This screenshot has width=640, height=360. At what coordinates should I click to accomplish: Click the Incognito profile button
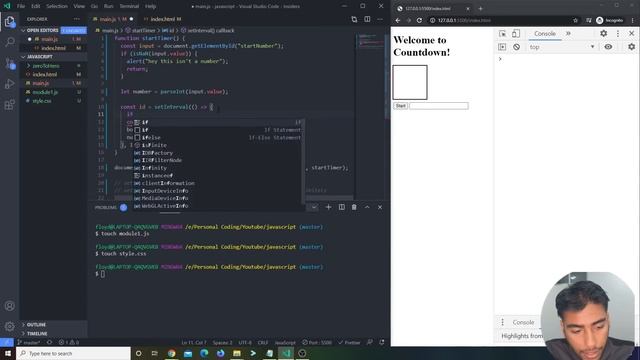point(610,20)
